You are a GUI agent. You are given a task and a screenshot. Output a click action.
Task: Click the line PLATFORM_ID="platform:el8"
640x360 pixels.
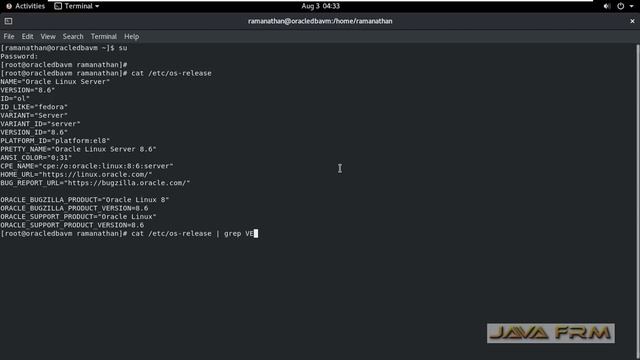tap(55, 141)
